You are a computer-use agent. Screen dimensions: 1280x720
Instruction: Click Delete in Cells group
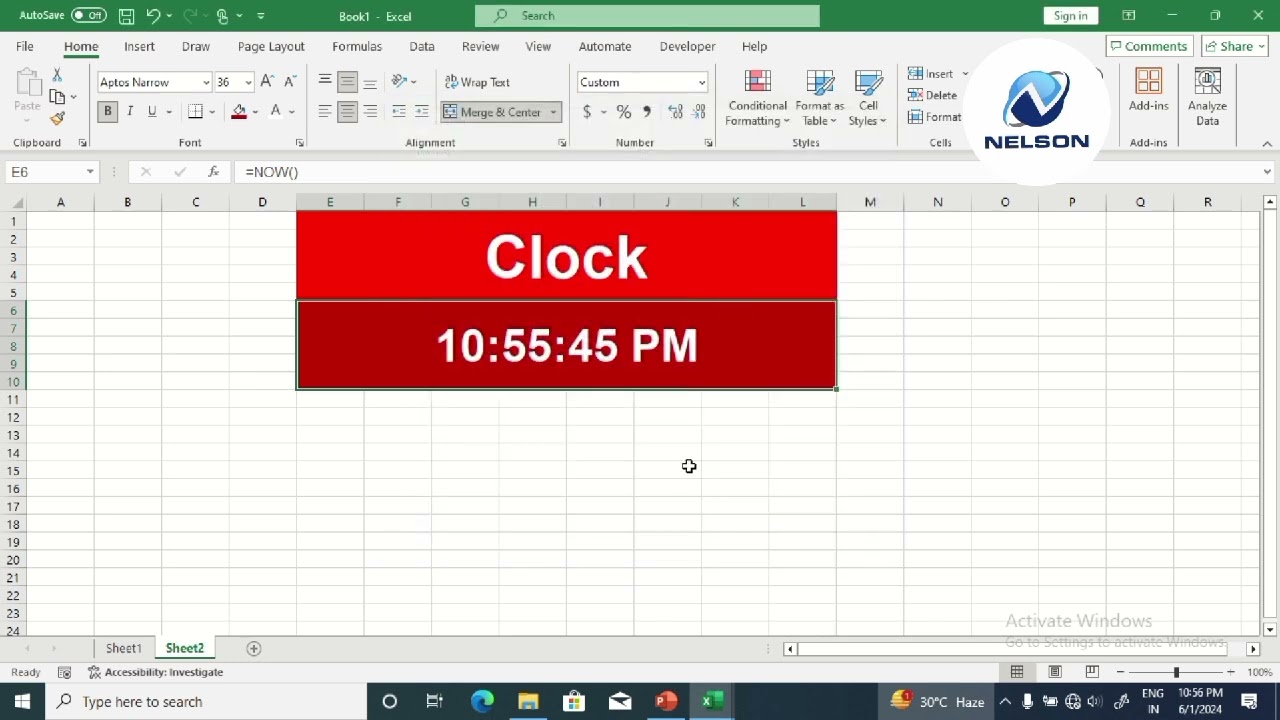click(x=933, y=95)
